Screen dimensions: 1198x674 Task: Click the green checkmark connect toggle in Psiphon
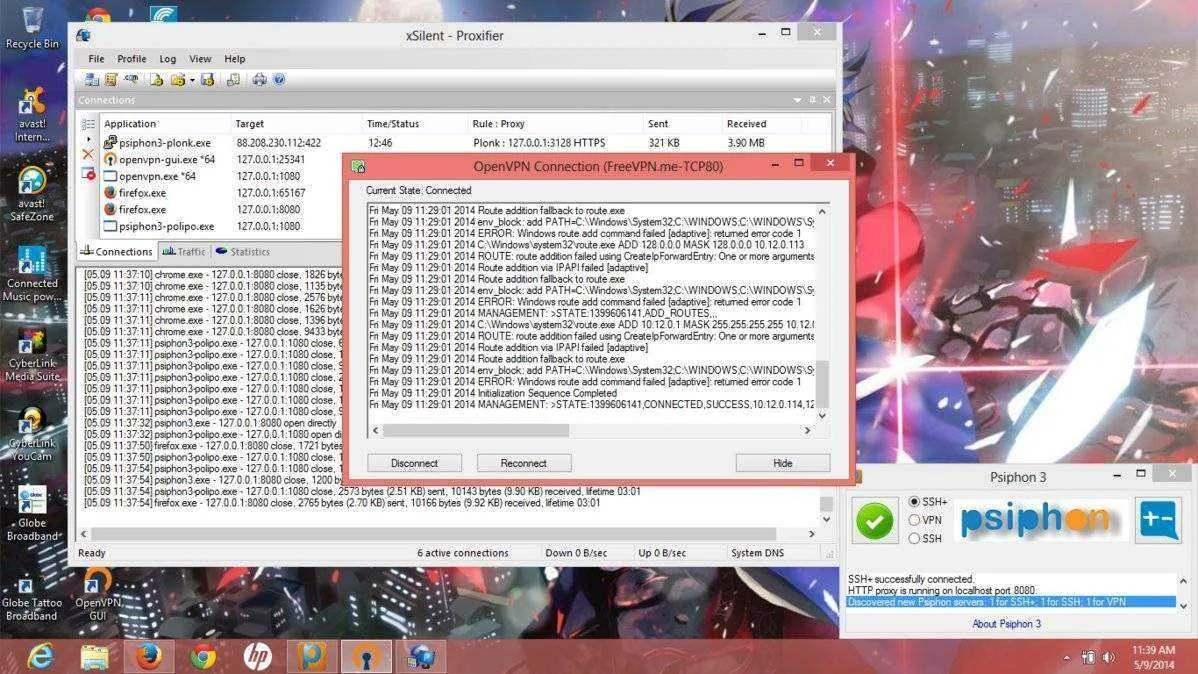coord(874,520)
